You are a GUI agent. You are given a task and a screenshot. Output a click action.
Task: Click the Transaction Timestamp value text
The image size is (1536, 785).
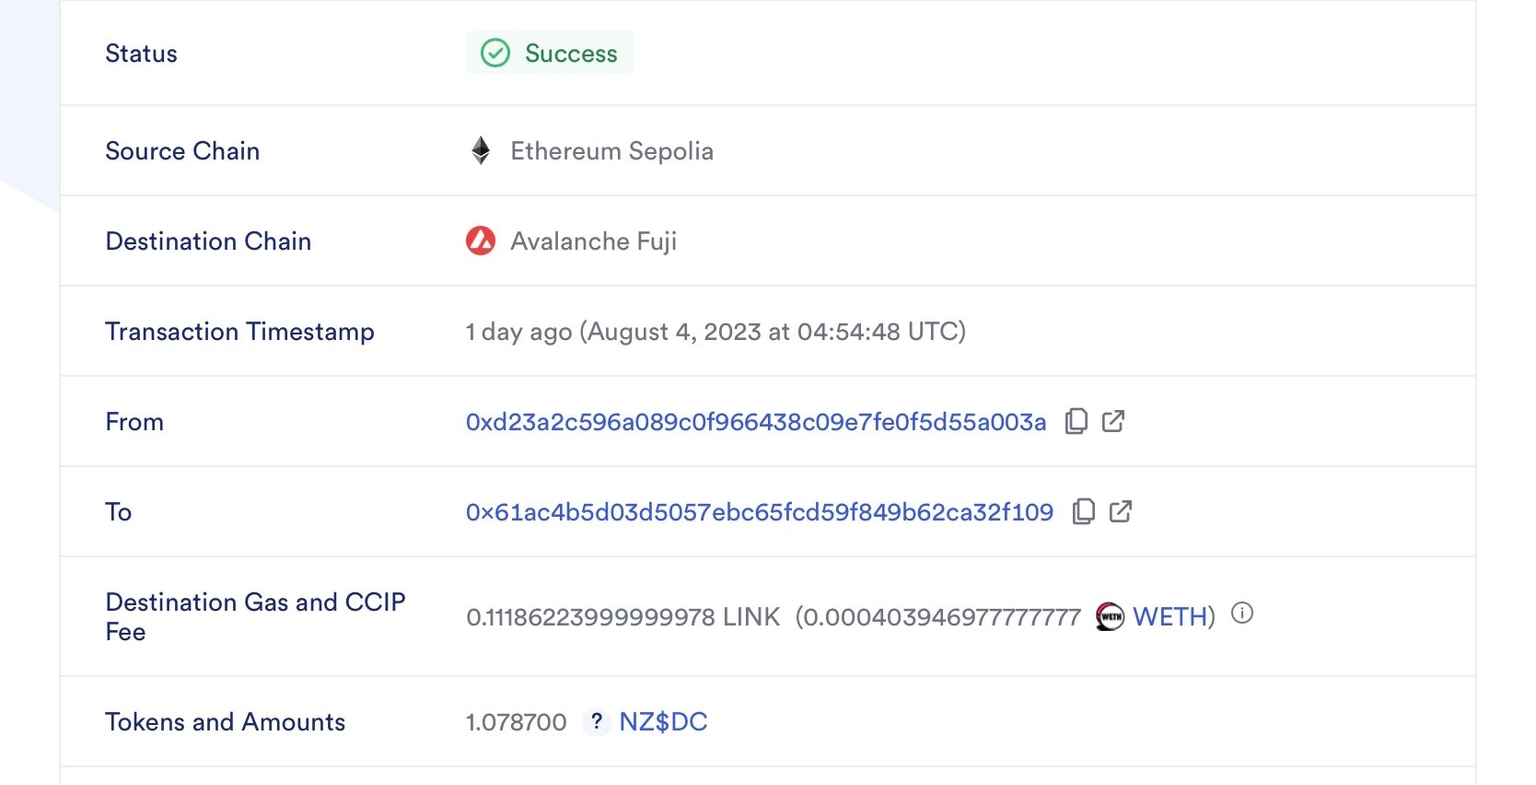tap(715, 331)
